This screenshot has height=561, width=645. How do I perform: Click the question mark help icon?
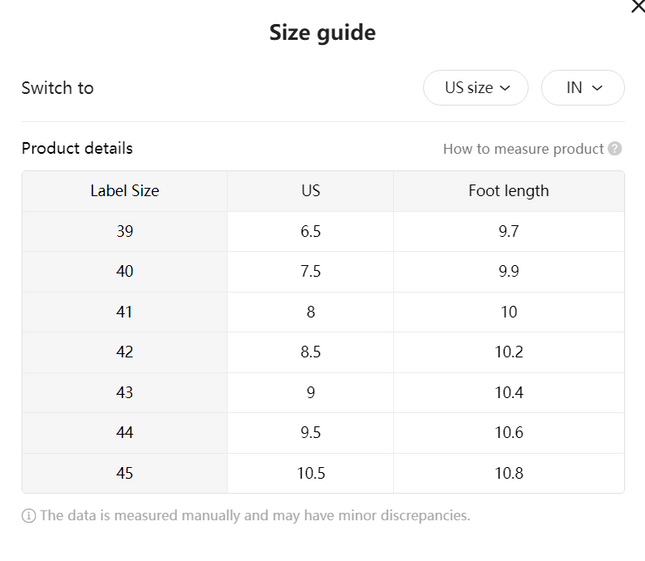(x=615, y=149)
